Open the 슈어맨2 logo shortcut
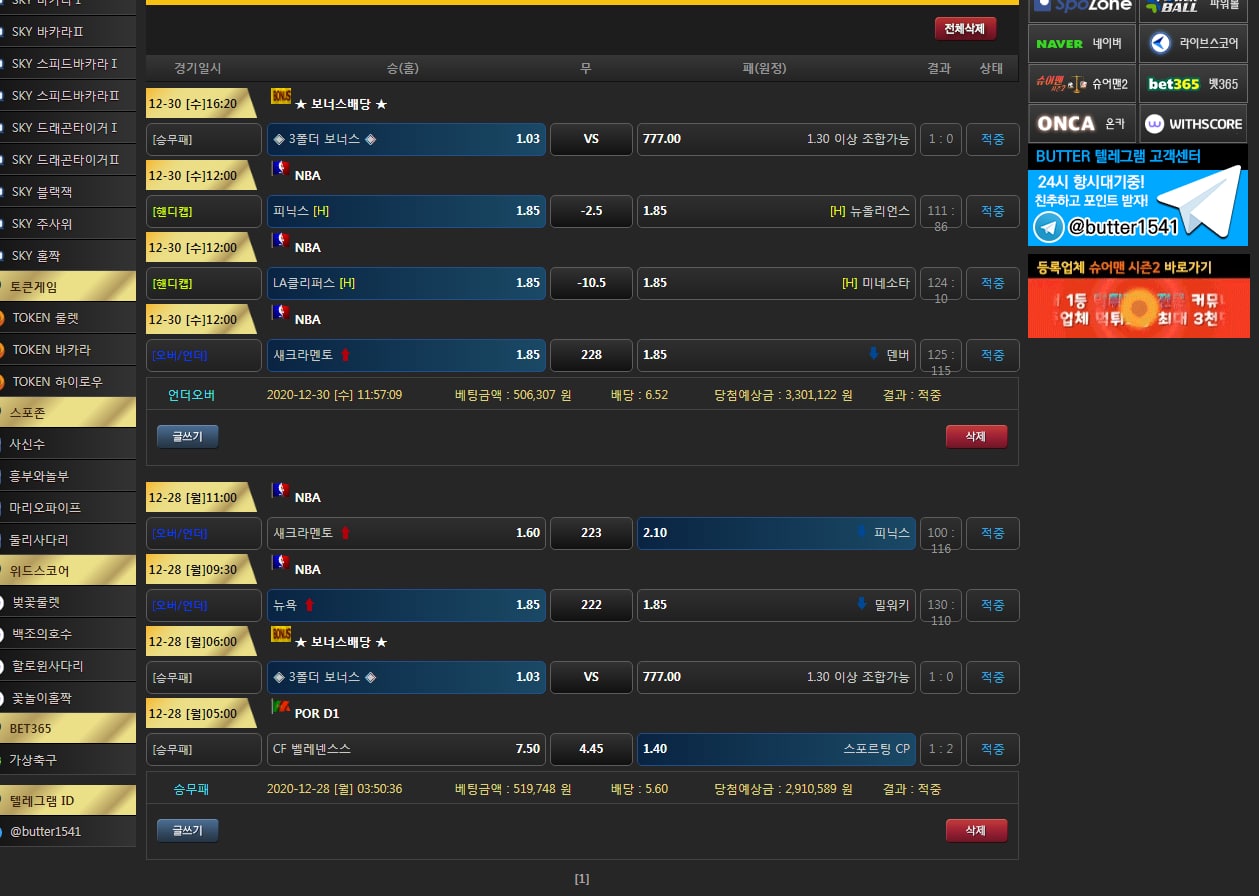 [x=1081, y=84]
